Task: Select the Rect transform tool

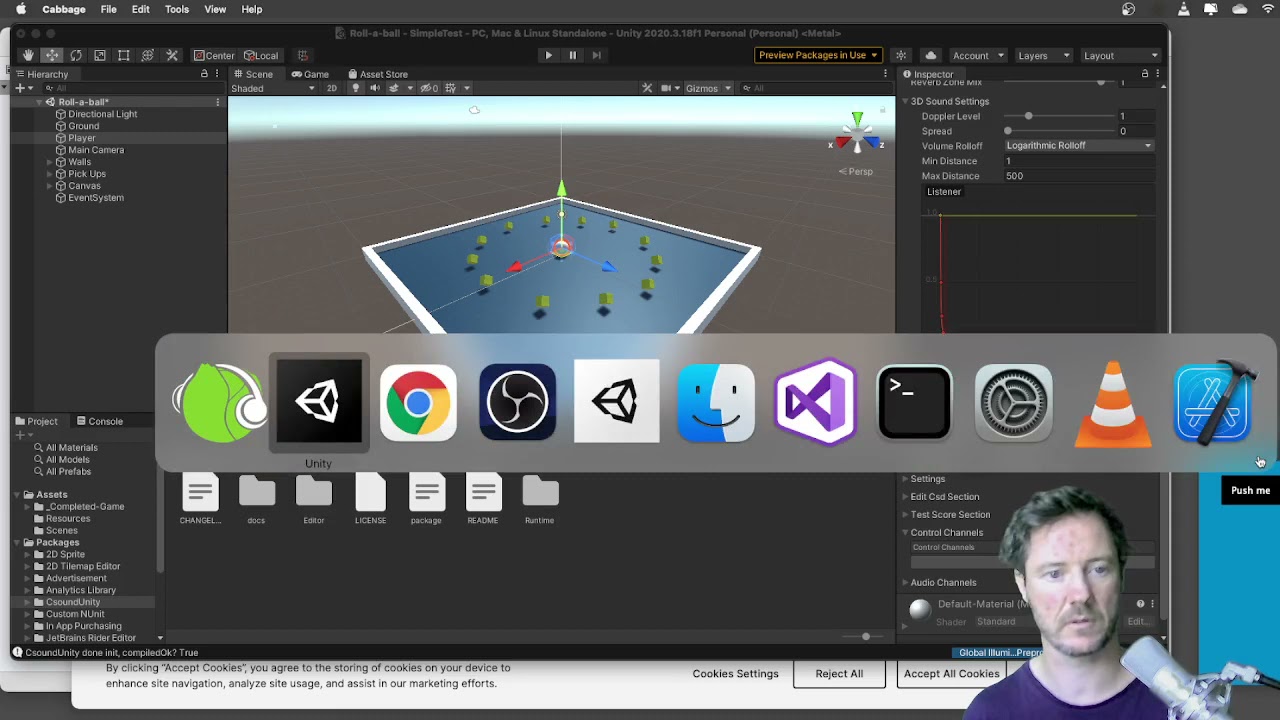Action: tap(124, 55)
